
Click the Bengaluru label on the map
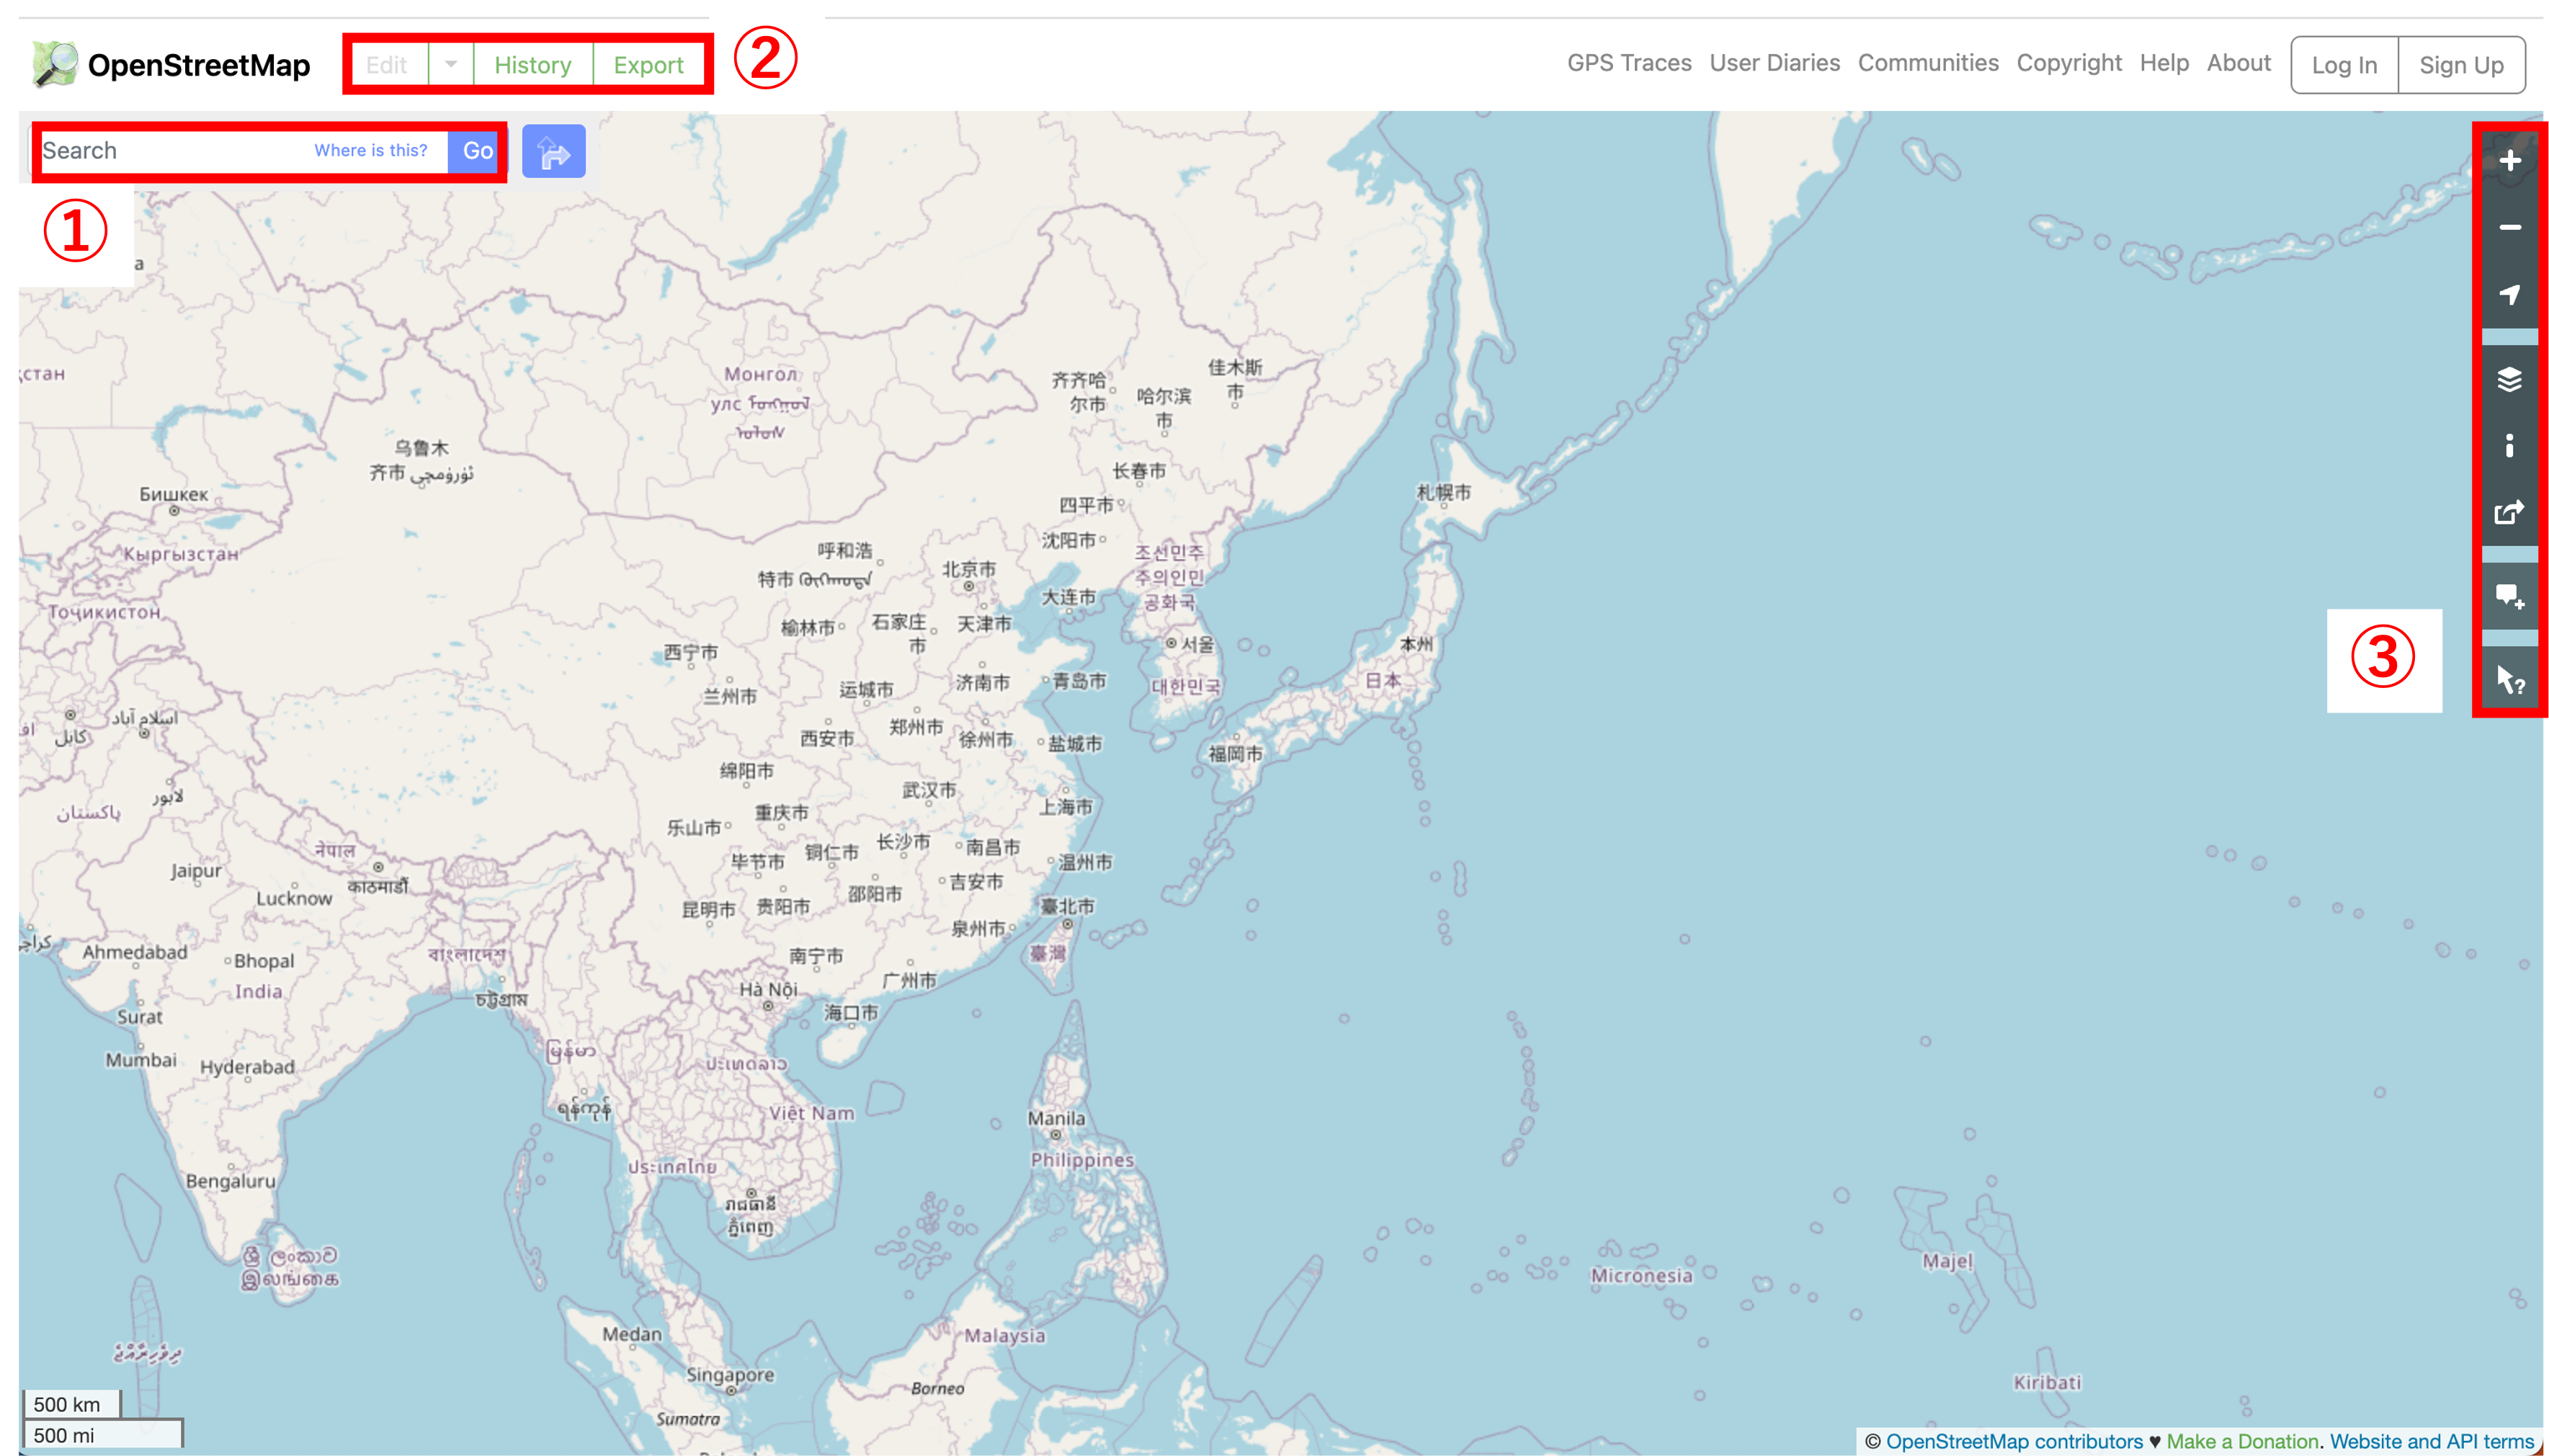[x=230, y=1181]
